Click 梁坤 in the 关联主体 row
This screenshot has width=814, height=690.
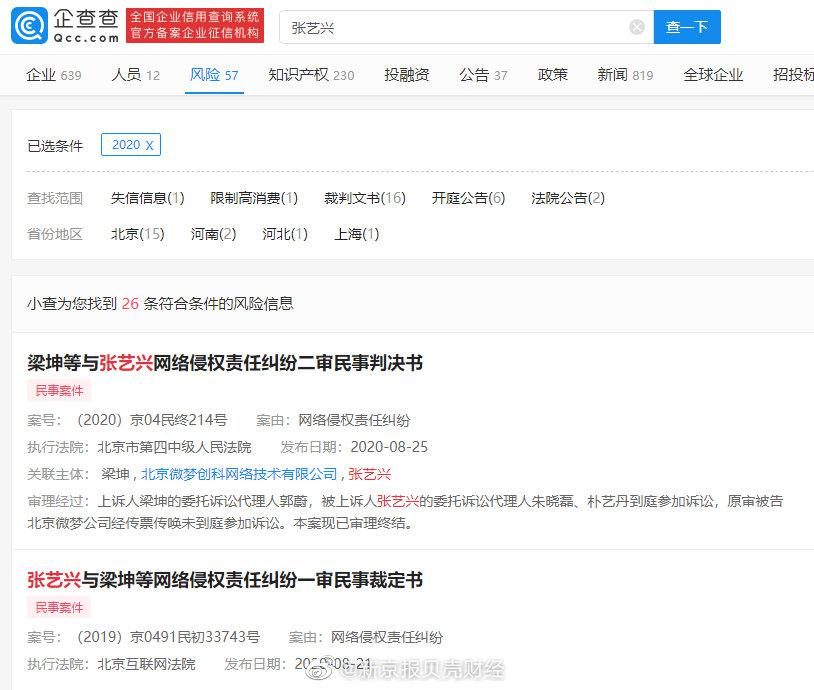pos(115,474)
